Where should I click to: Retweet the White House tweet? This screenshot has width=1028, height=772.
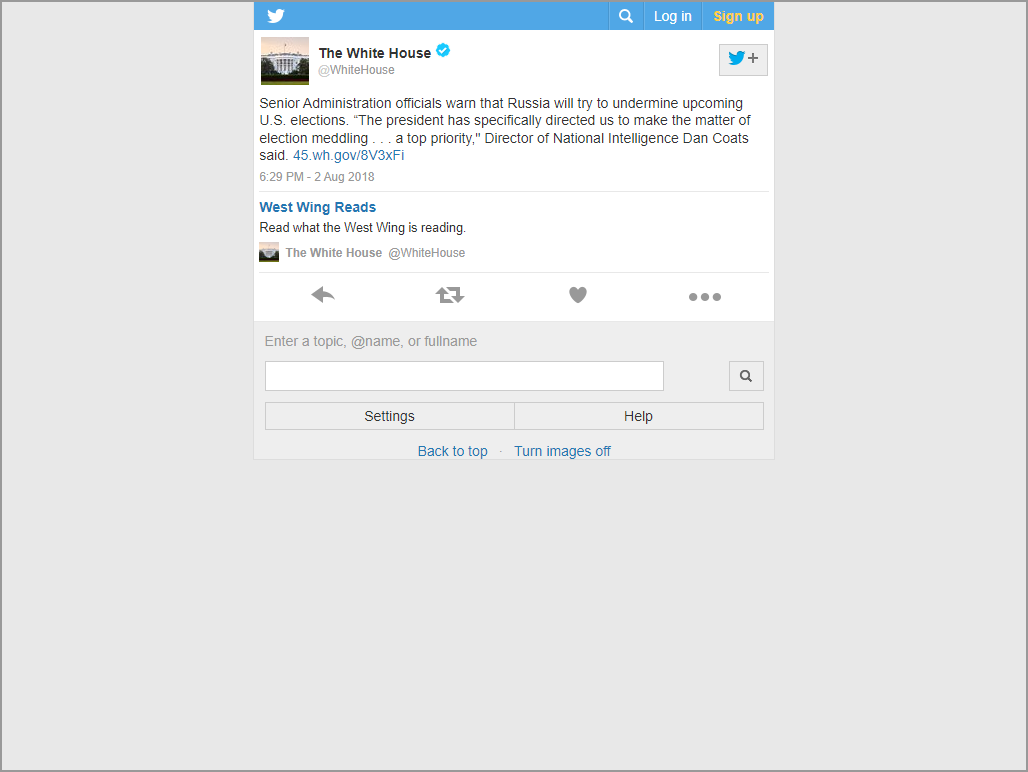[x=450, y=296]
